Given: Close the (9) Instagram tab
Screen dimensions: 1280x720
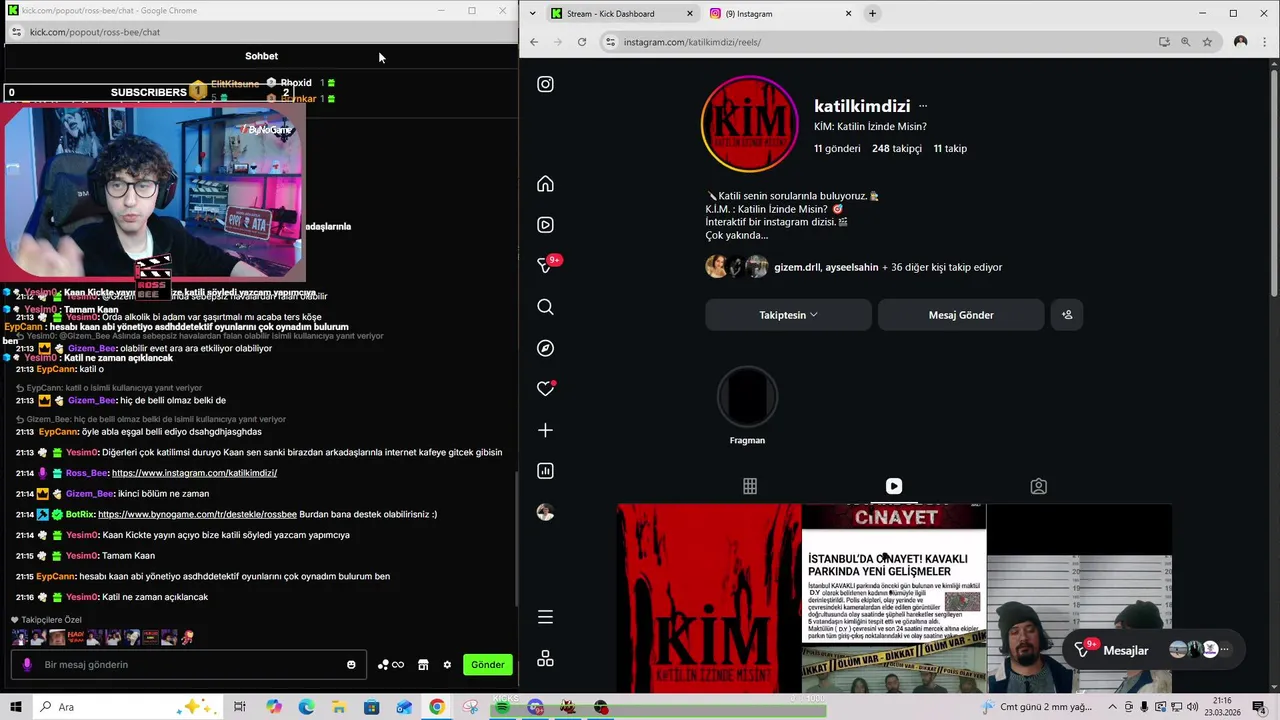Looking at the screenshot, I should [x=848, y=14].
